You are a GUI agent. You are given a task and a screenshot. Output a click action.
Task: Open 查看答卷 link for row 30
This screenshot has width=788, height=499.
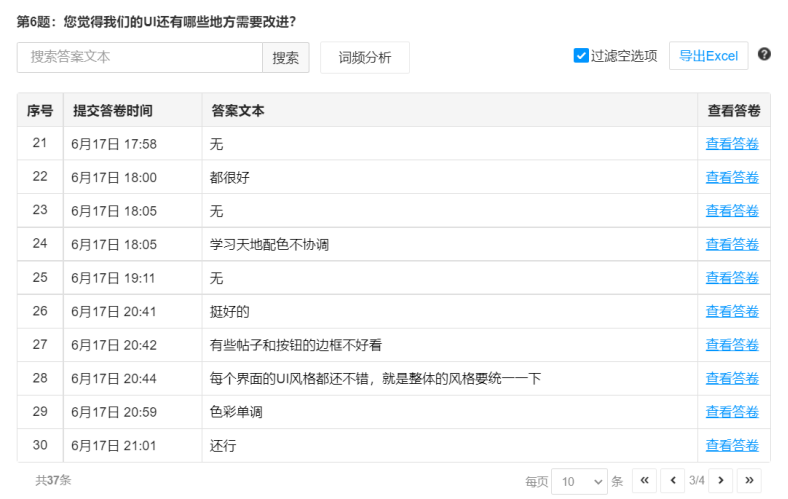click(732, 445)
